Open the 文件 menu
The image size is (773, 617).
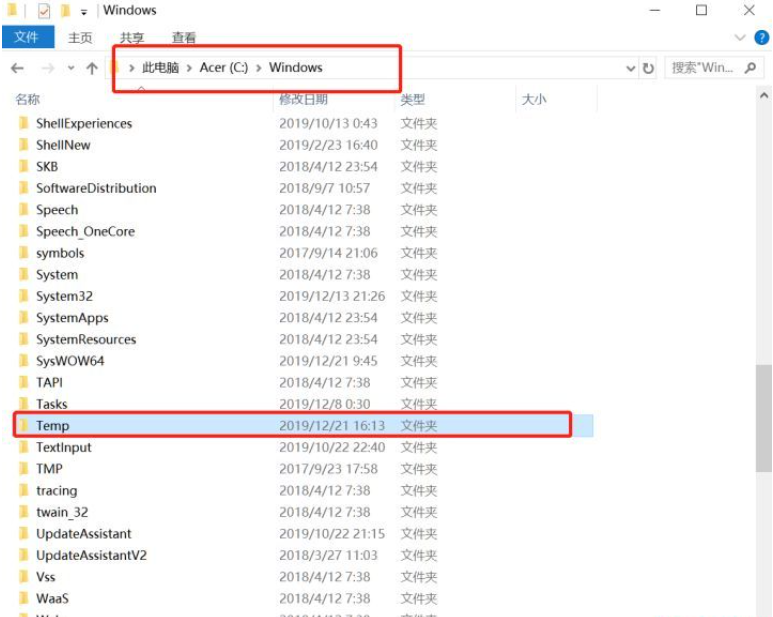pos(27,37)
